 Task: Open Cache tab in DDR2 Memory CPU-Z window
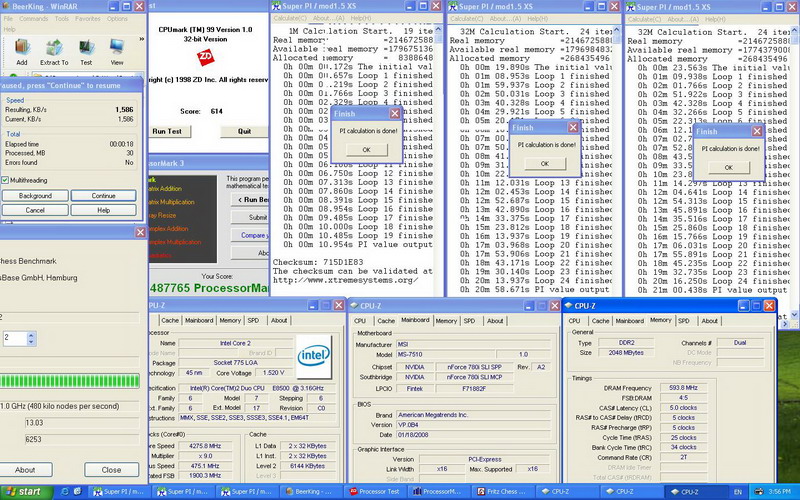coord(600,321)
